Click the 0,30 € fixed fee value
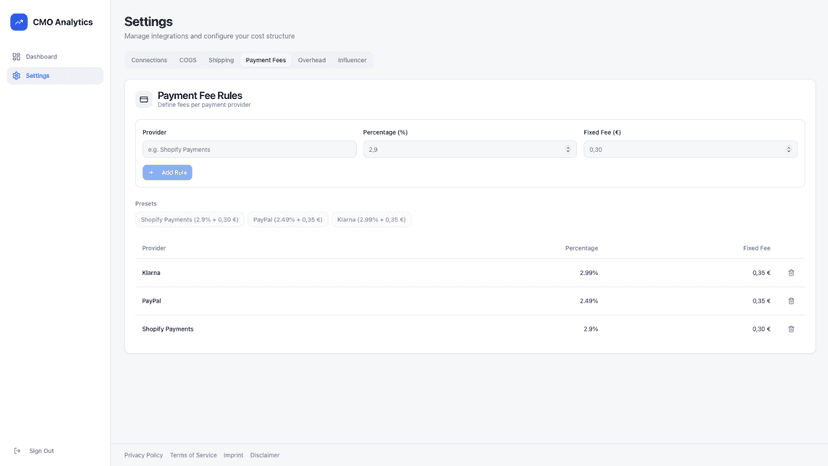 [761, 329]
